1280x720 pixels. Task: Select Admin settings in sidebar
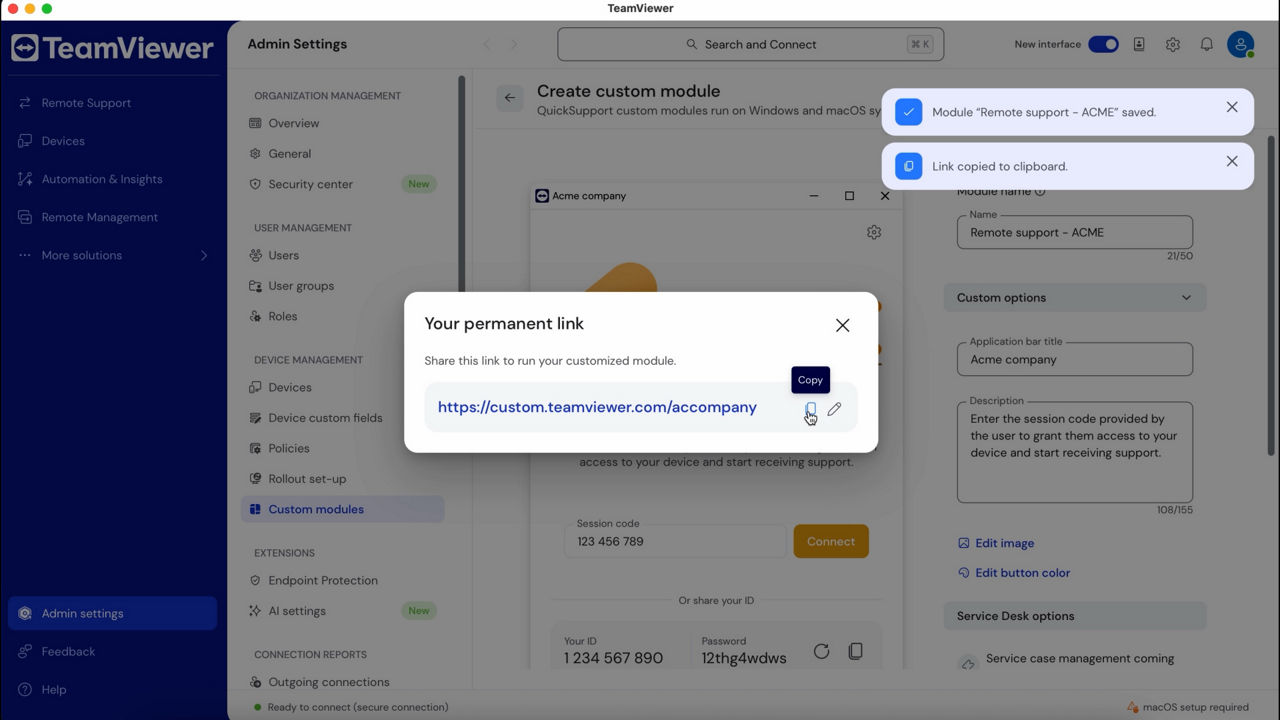point(112,613)
